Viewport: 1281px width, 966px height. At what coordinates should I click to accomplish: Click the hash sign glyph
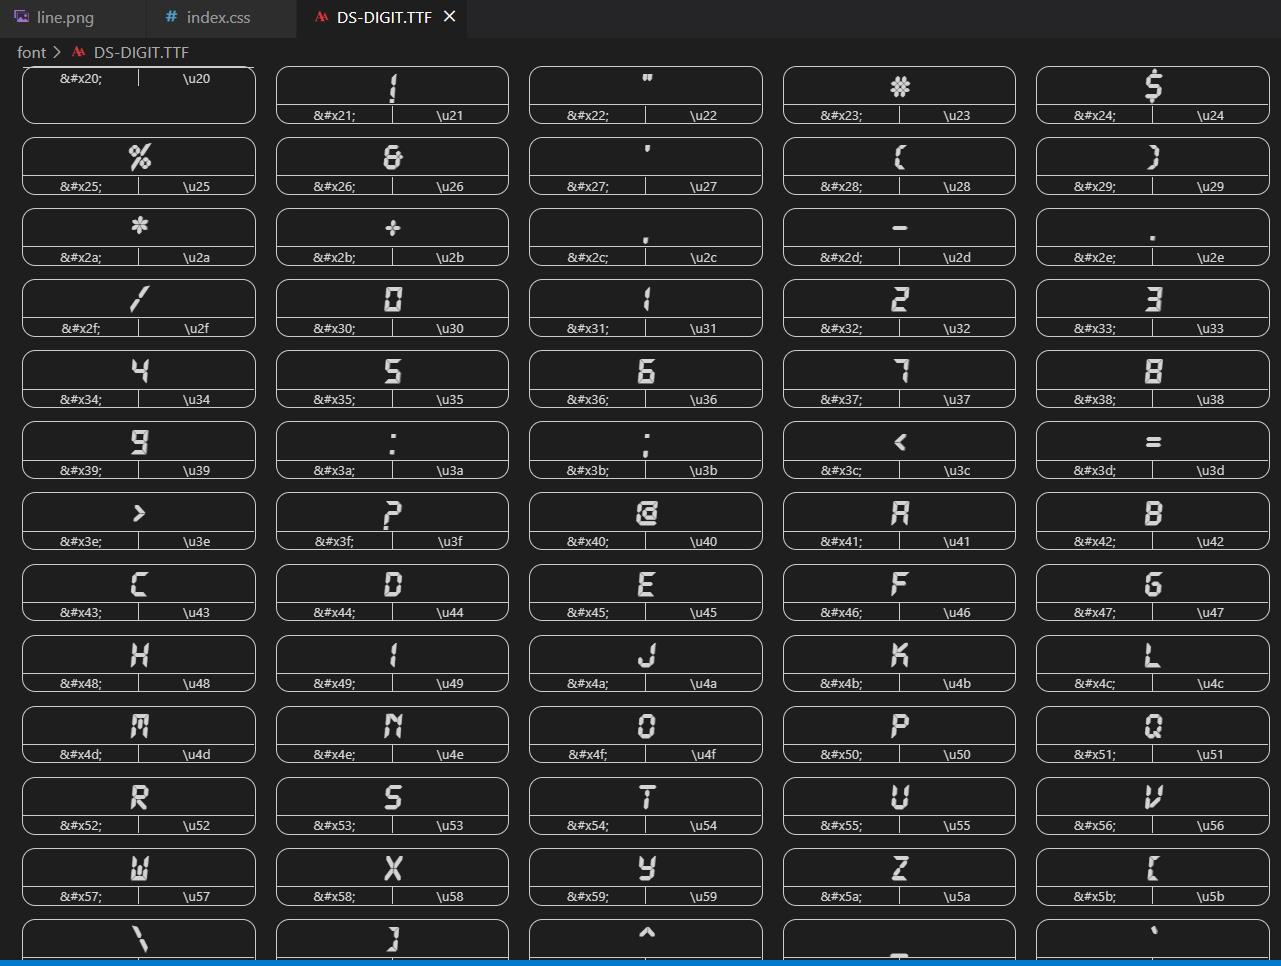coord(899,86)
